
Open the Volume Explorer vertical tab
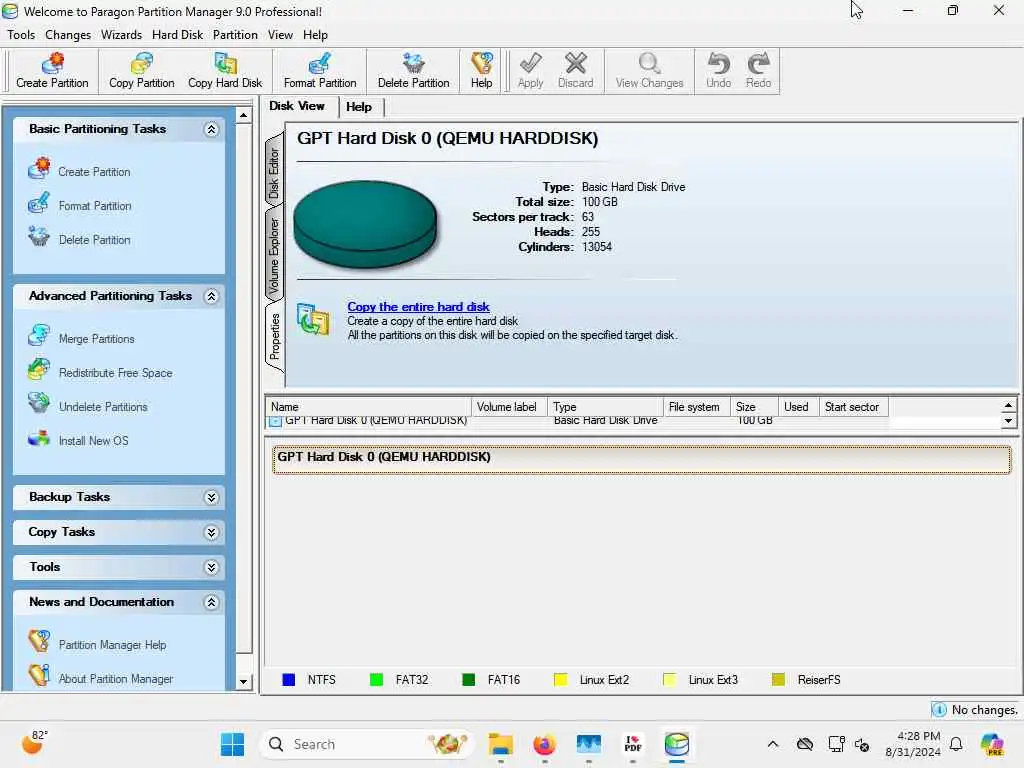274,255
